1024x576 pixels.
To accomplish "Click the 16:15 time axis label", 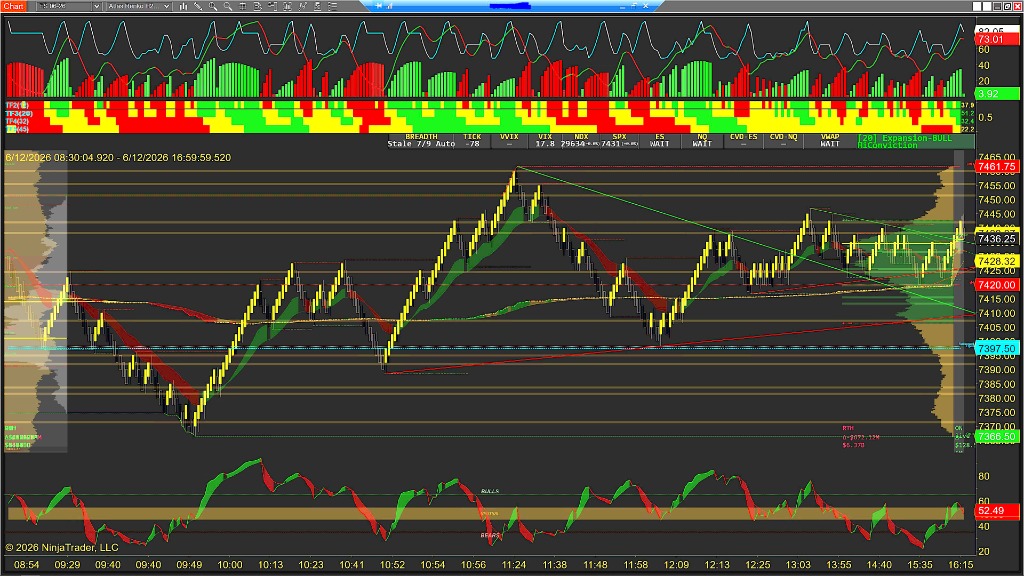I will pos(961,564).
